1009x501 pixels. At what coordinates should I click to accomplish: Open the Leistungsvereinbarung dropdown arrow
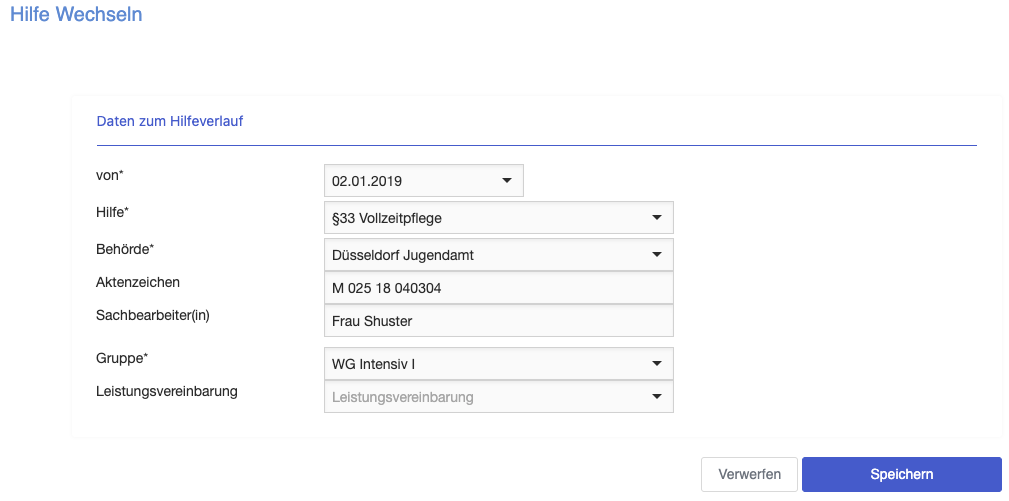pyautogui.click(x=656, y=397)
